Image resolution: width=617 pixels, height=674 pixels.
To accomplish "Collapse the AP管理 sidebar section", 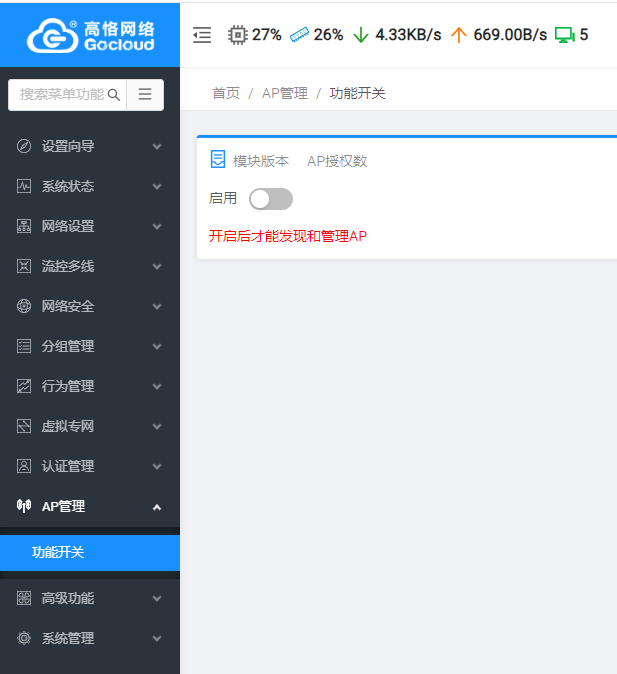I will [x=89, y=506].
